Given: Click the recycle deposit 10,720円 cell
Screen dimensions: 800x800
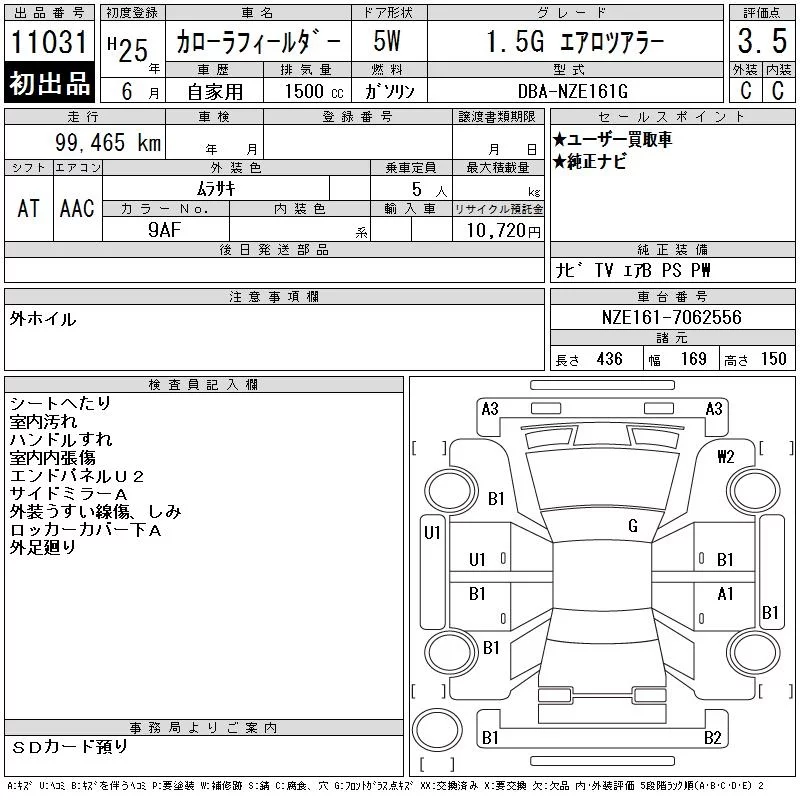Looking at the screenshot, I should pyautogui.click(x=498, y=230).
